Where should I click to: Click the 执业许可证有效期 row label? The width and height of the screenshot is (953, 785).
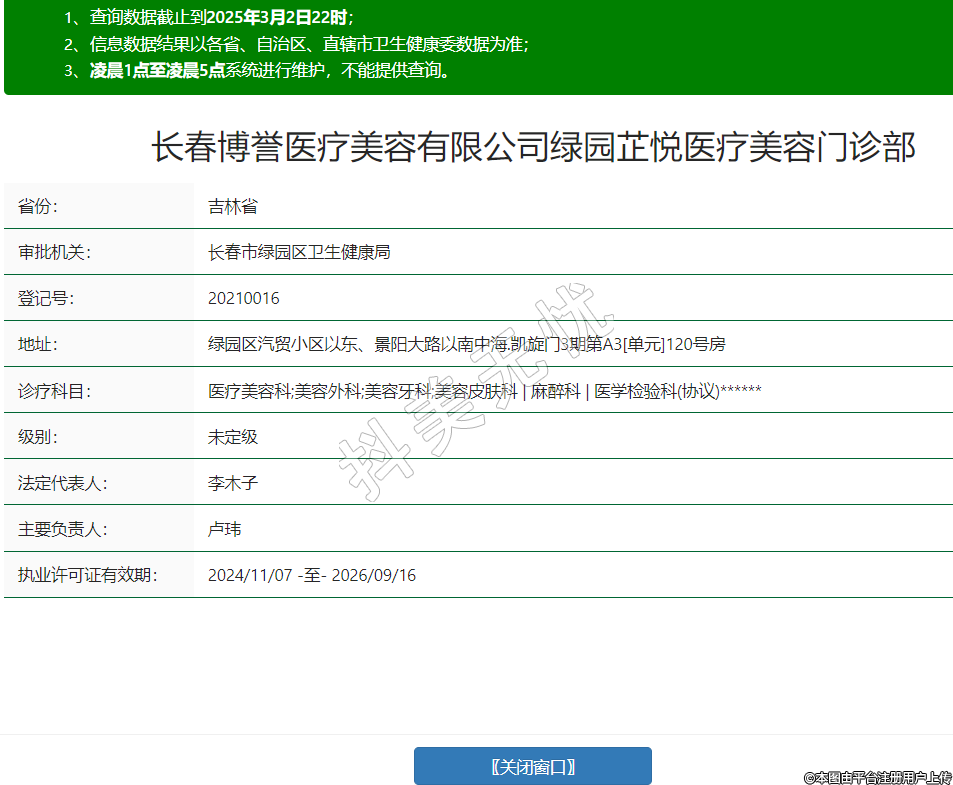[x=88, y=575]
